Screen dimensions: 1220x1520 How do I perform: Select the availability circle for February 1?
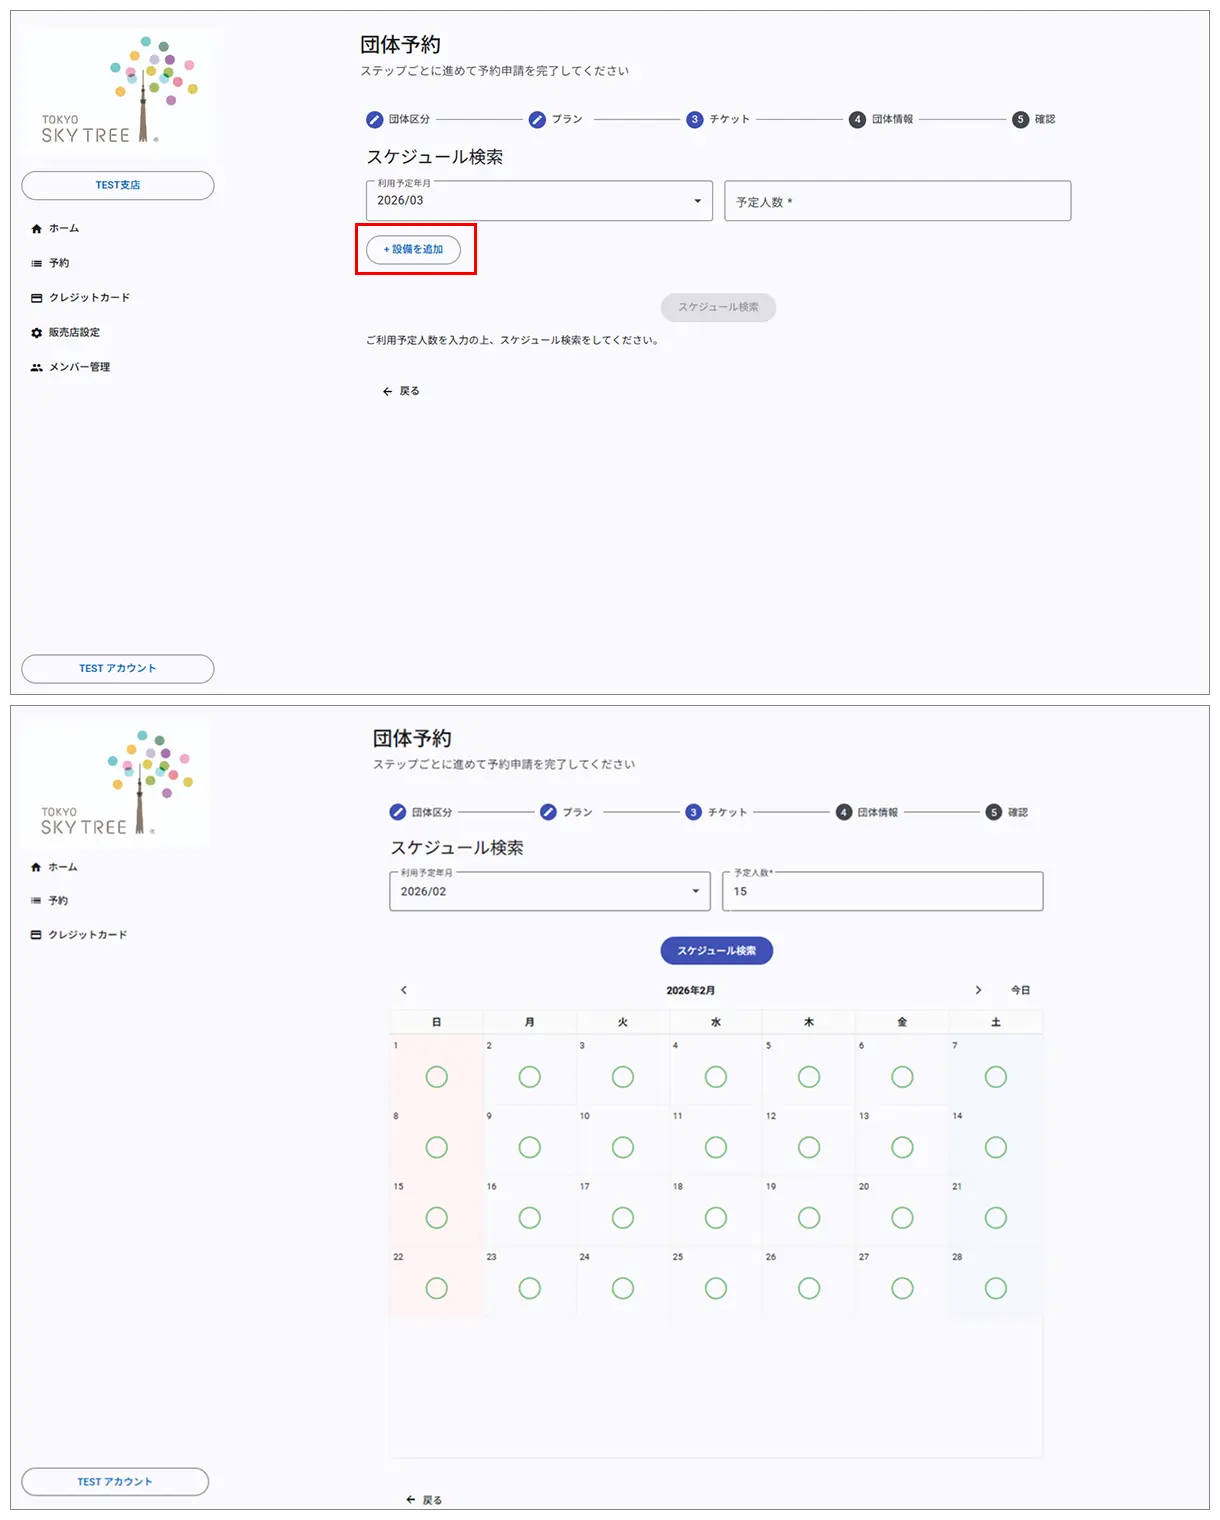437,1077
